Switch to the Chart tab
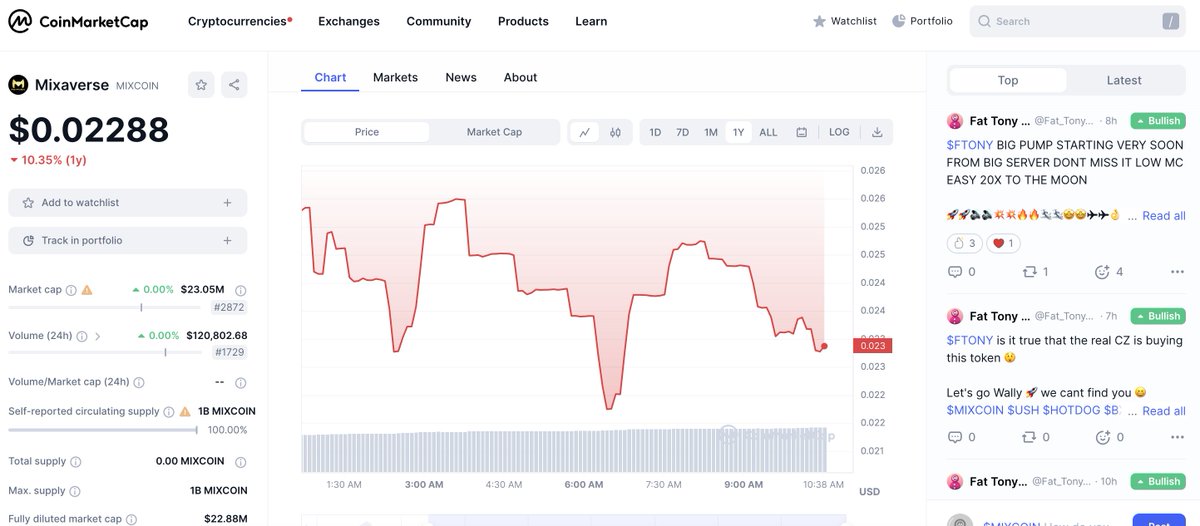 (x=330, y=77)
